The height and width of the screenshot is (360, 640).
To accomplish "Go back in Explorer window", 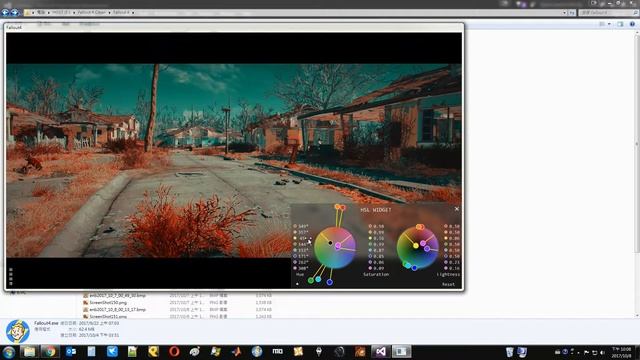I will [x=5, y=13].
